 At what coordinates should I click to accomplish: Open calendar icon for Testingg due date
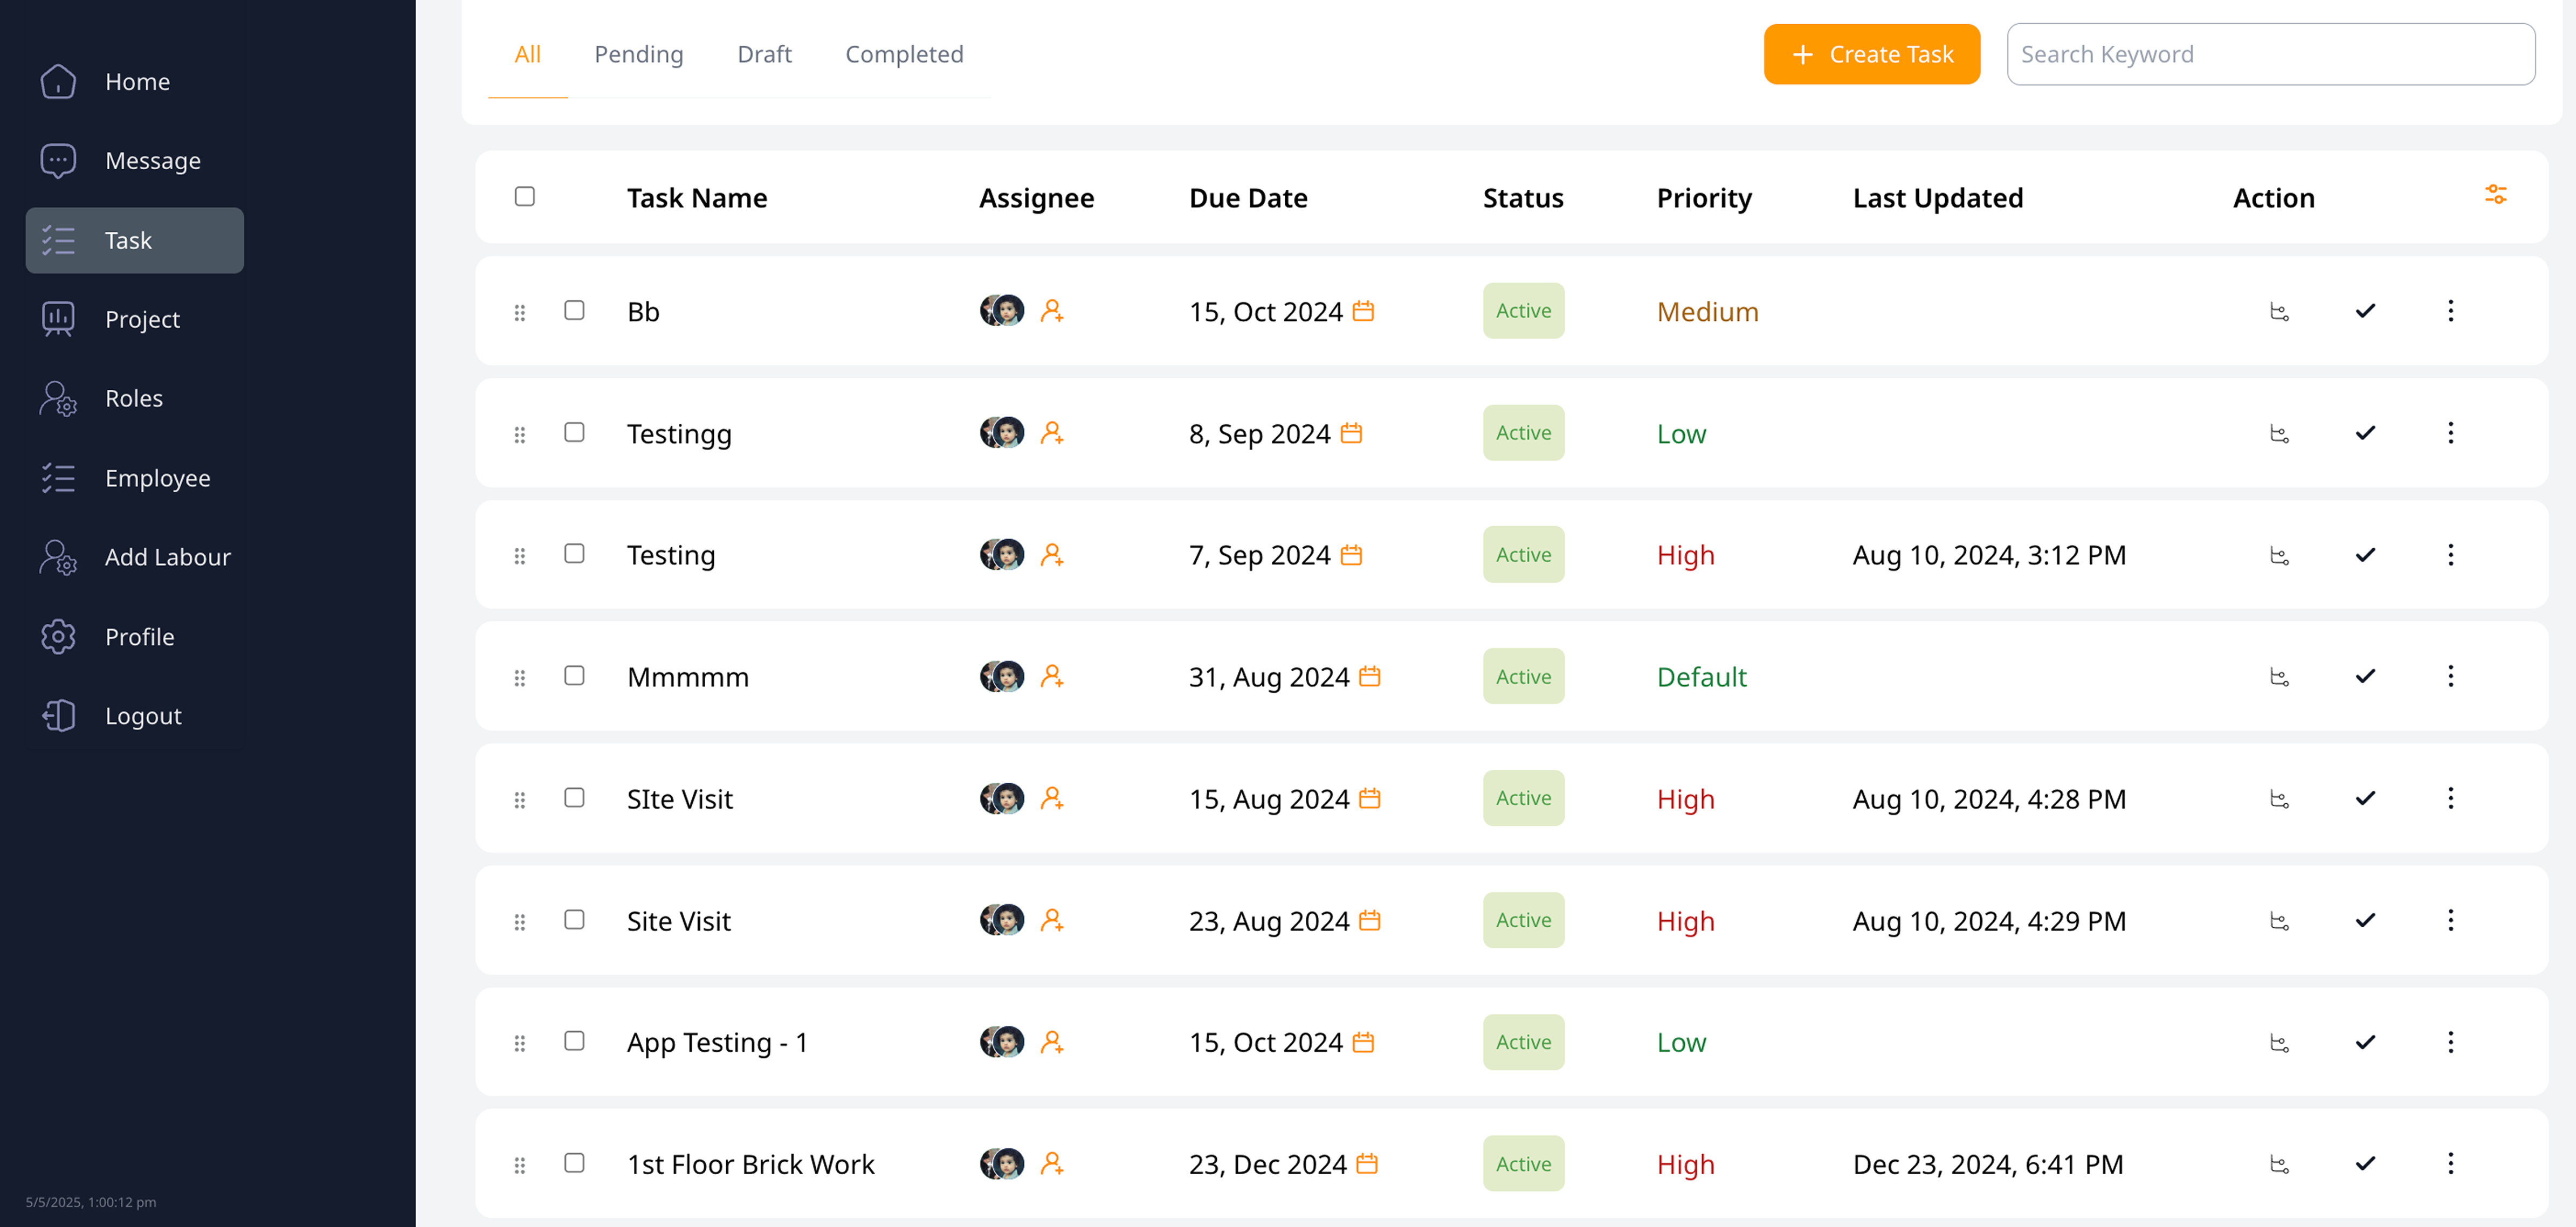click(1351, 433)
